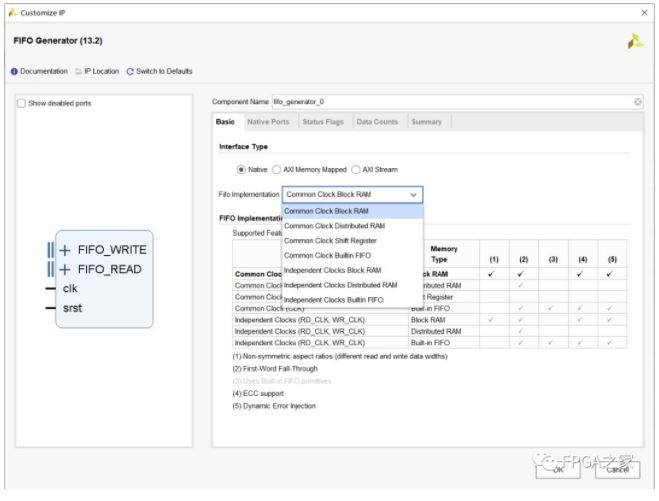Click the Cancel button
Screen dimensions: 659x501
click(617, 469)
